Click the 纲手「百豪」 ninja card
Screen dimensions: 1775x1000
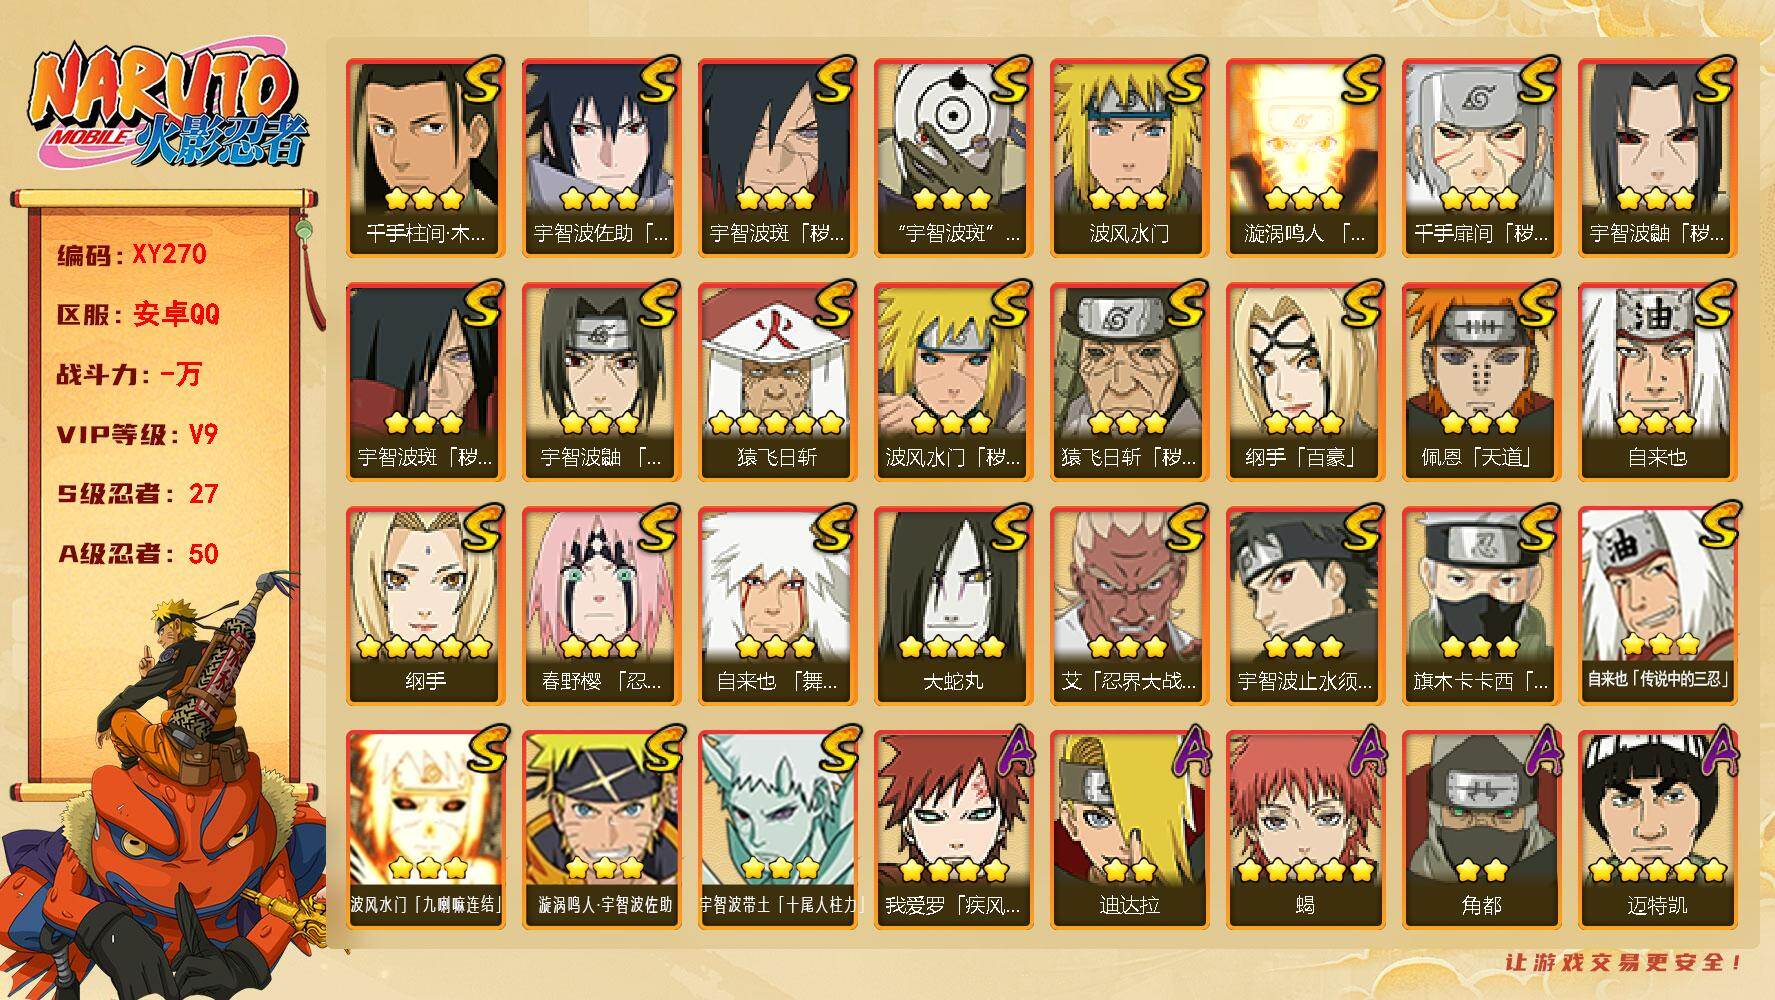[1305, 381]
